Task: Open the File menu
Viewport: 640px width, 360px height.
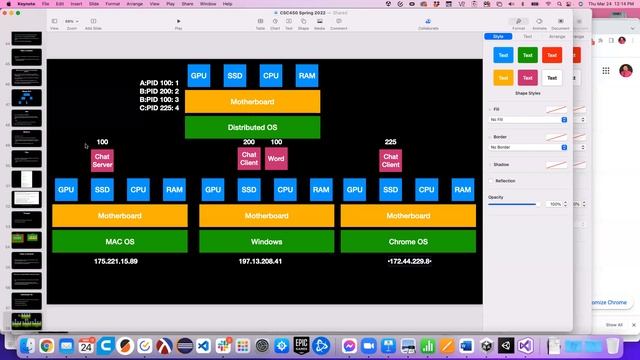Action: click(x=45, y=4)
